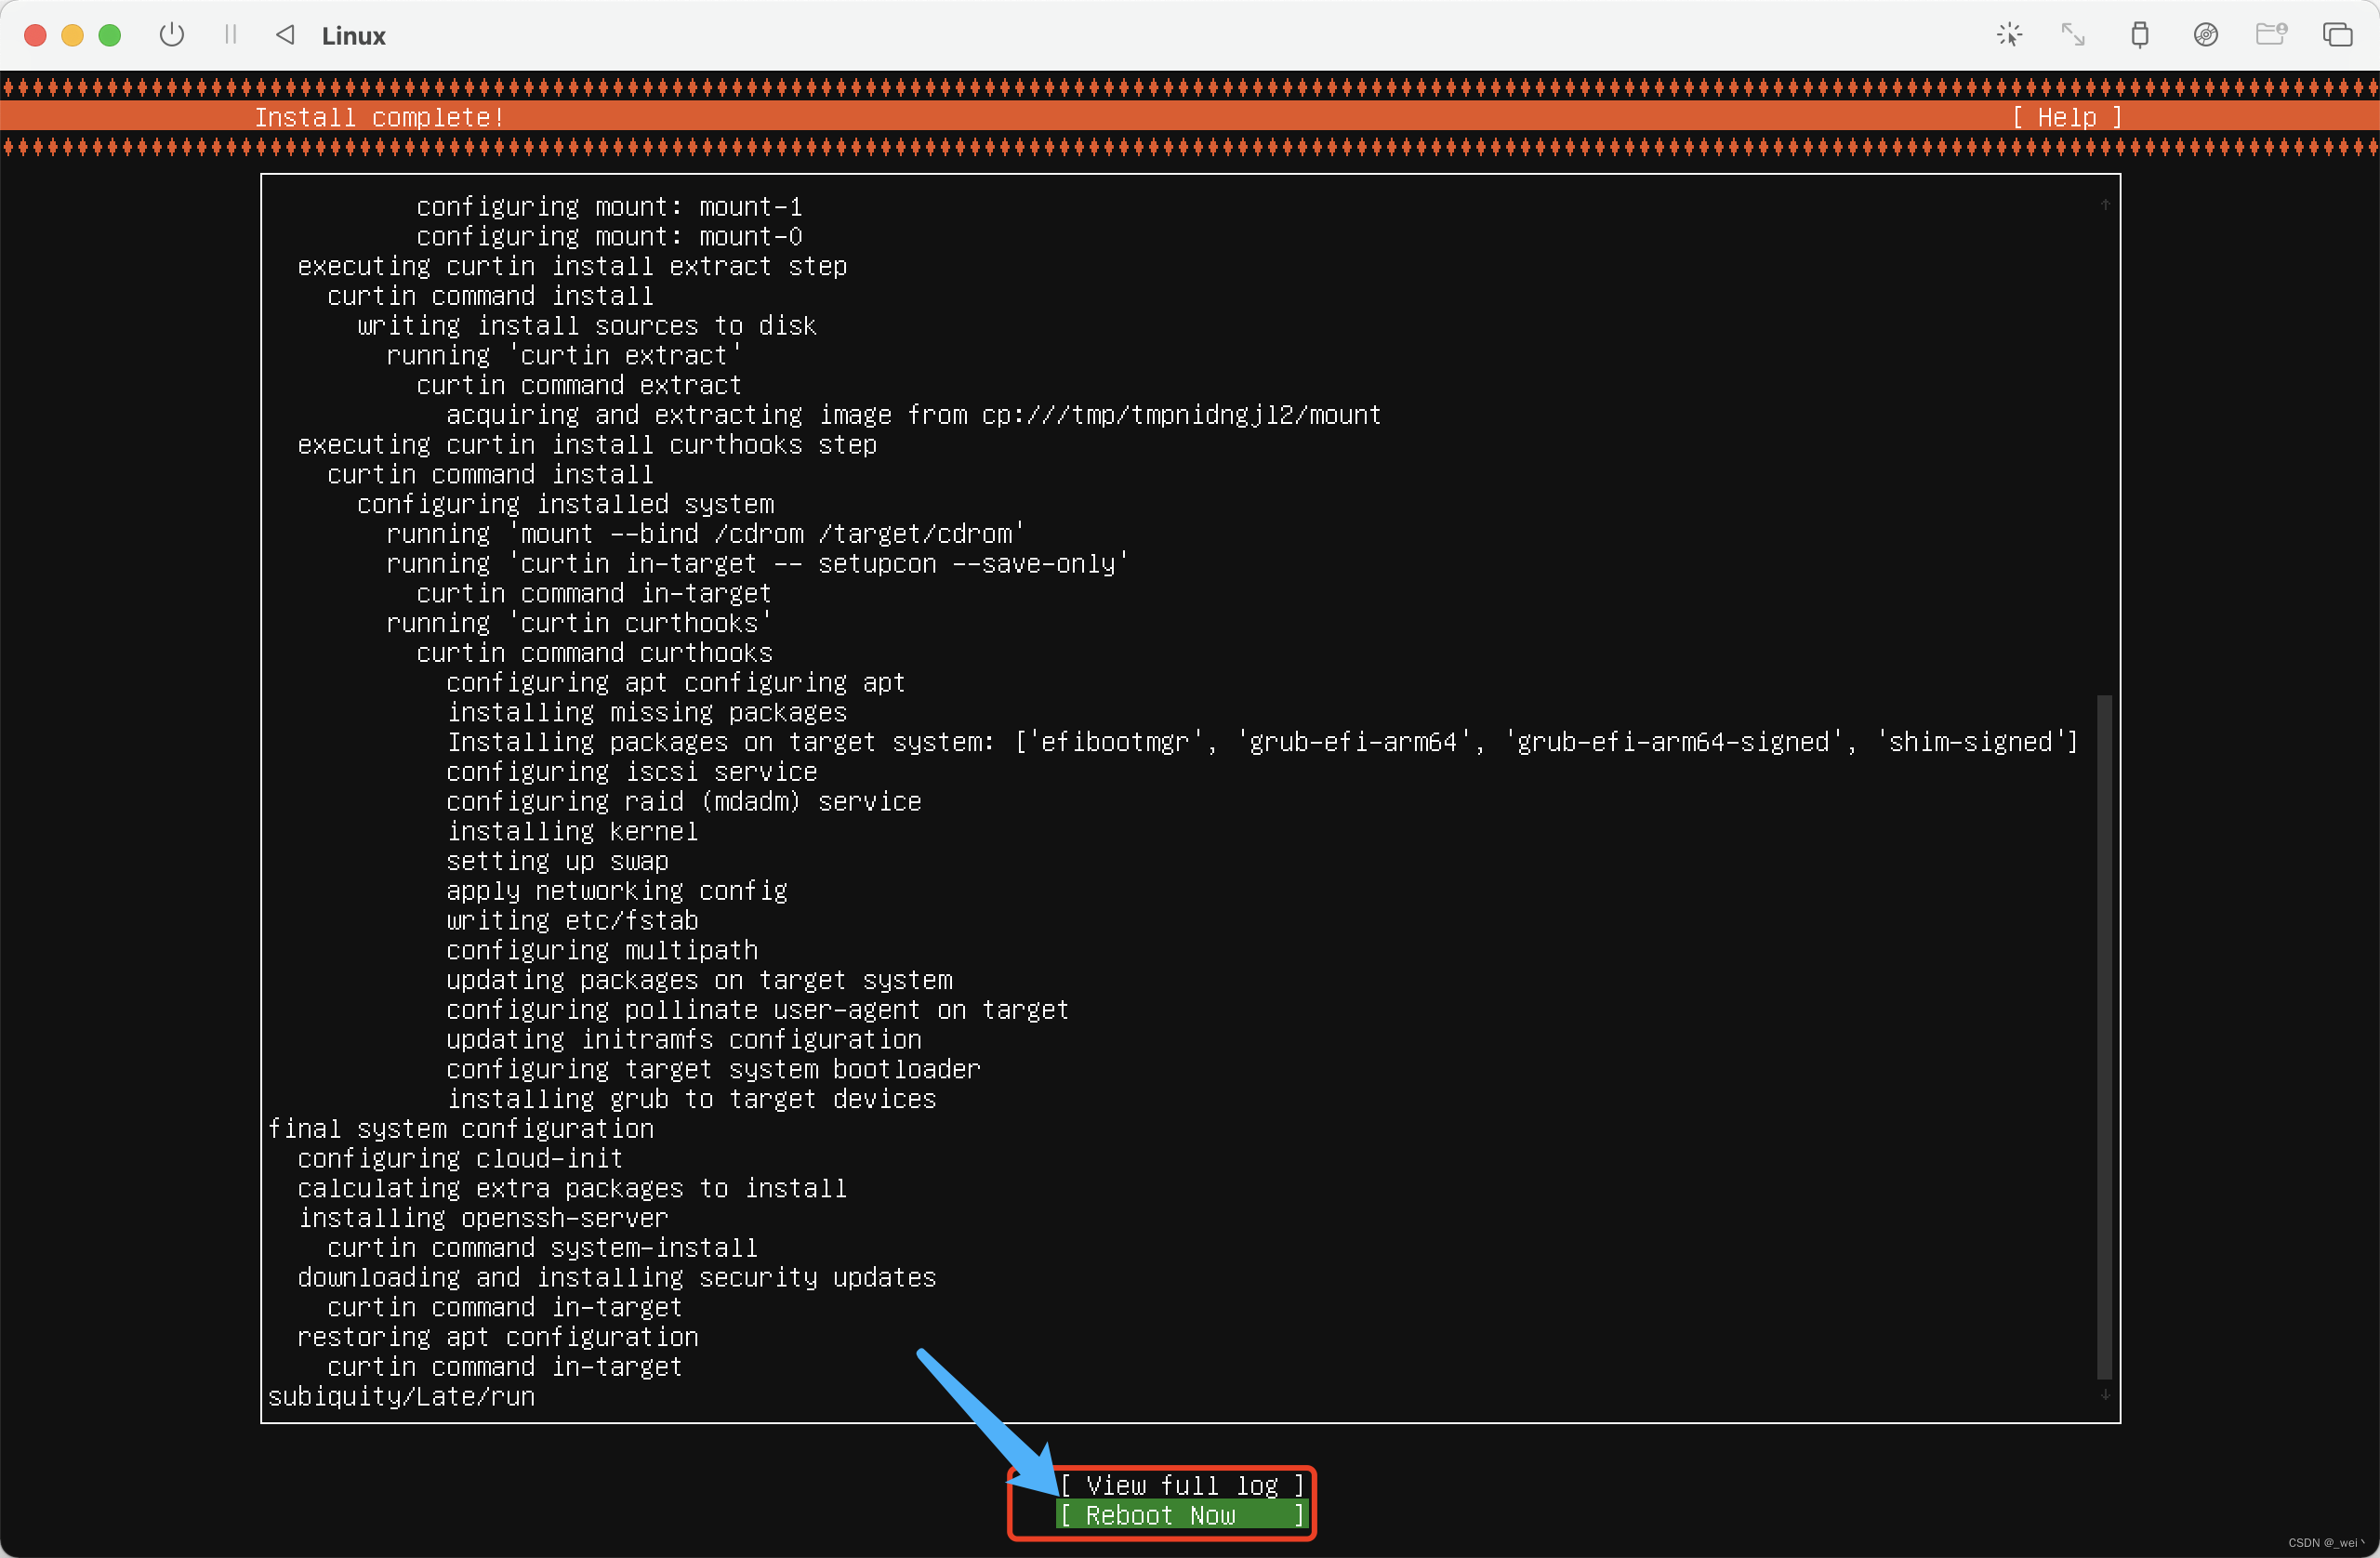Open the Help menu in installer
Viewport: 2380px width, 1558px height.
point(2066,118)
